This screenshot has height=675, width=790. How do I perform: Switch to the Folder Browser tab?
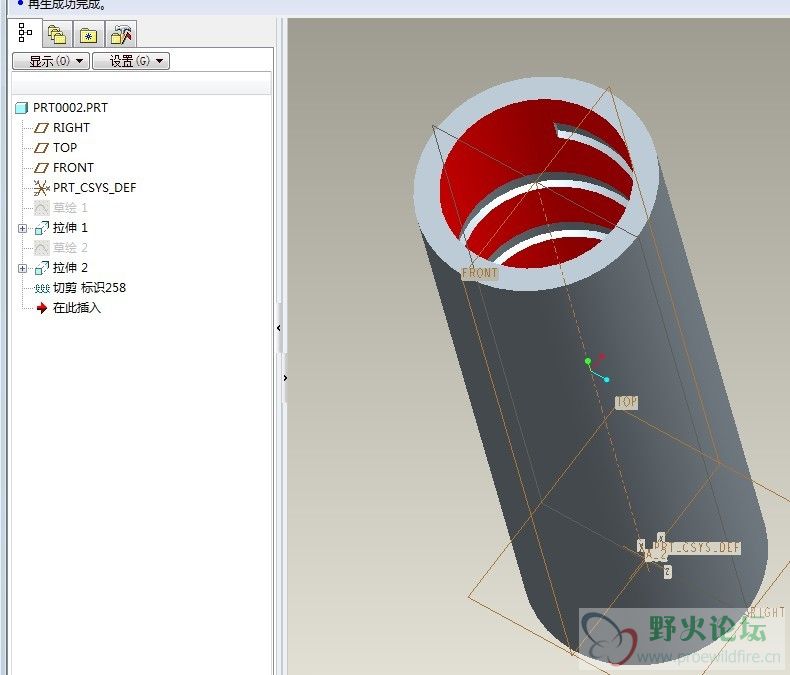(x=57, y=34)
